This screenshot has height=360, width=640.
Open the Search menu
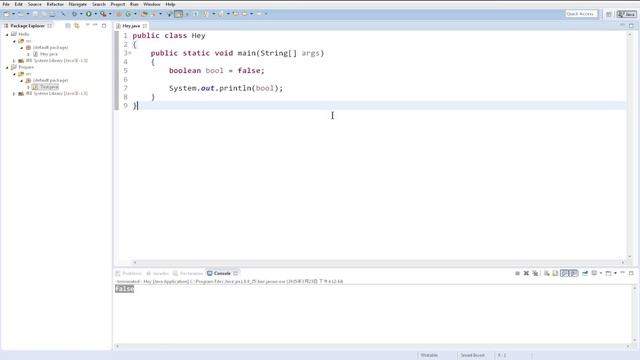(x=99, y=4)
